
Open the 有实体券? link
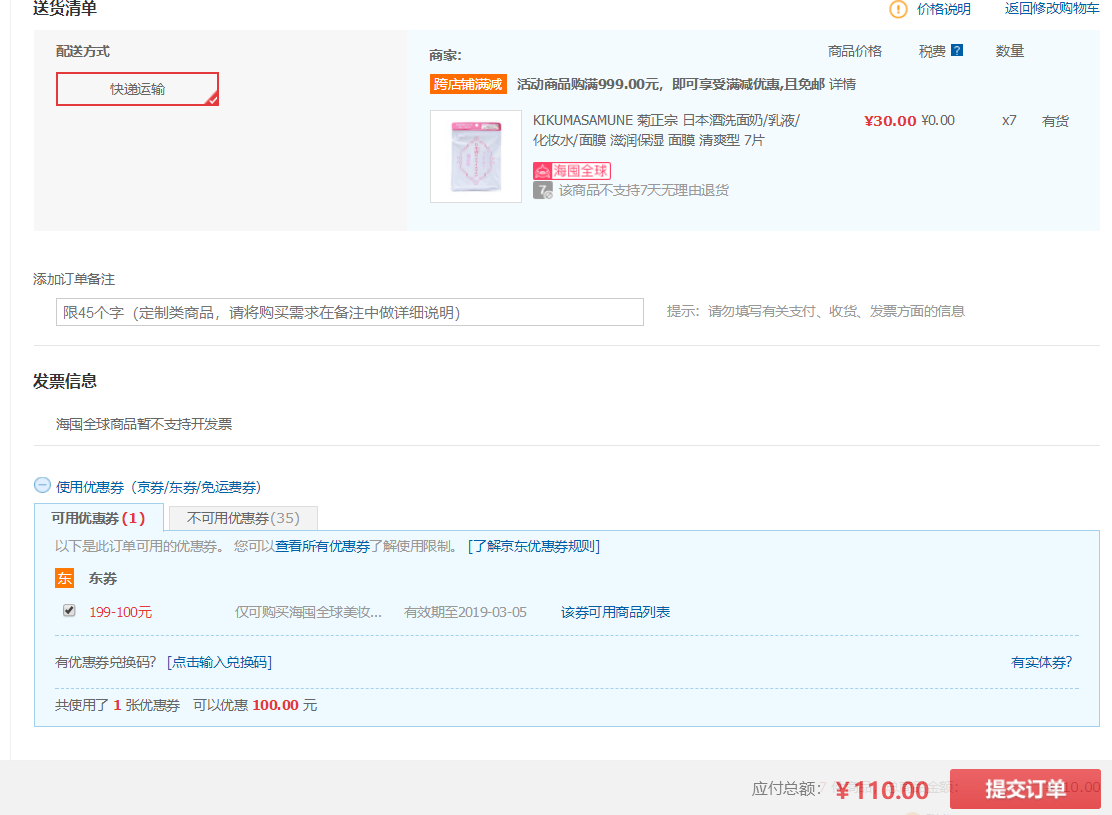pos(1042,662)
